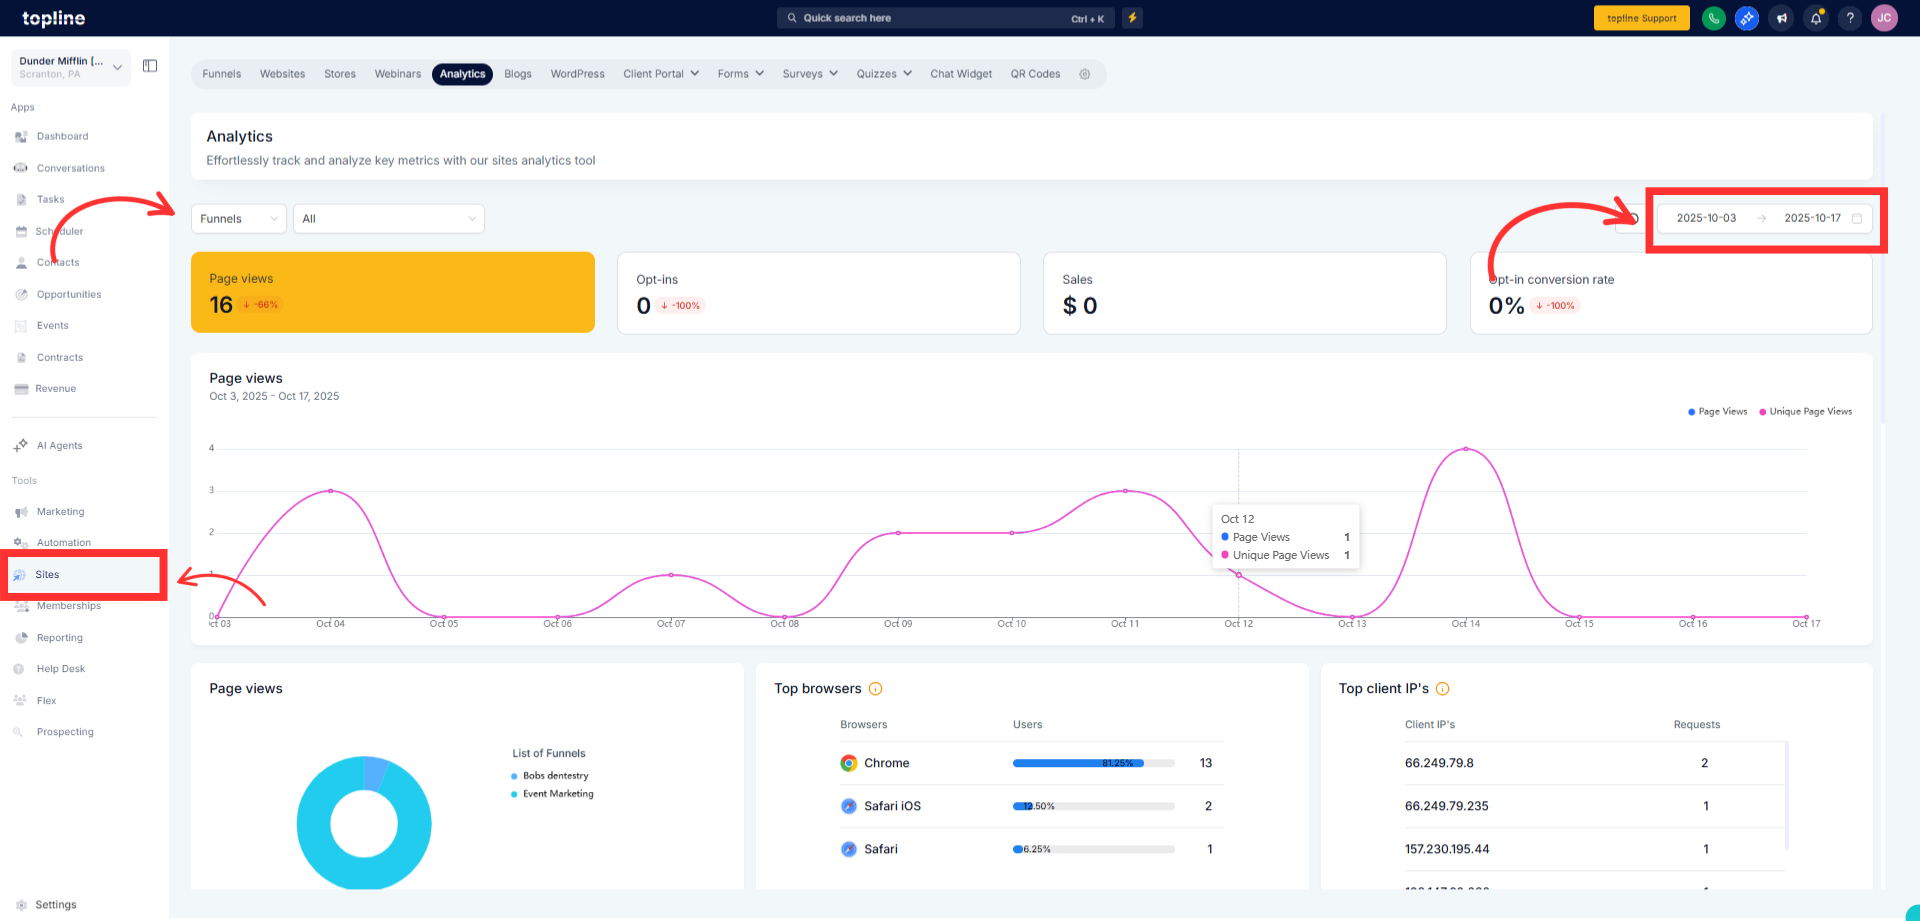Click the Top browsers info icon
Screen dimensions: 1920x921
[x=875, y=689]
